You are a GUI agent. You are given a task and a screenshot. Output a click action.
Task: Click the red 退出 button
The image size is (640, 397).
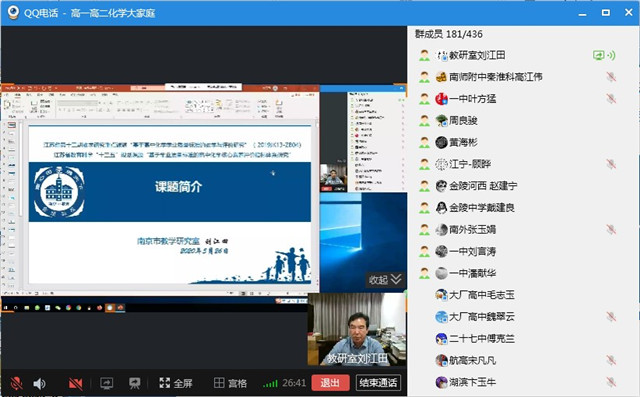(x=330, y=383)
